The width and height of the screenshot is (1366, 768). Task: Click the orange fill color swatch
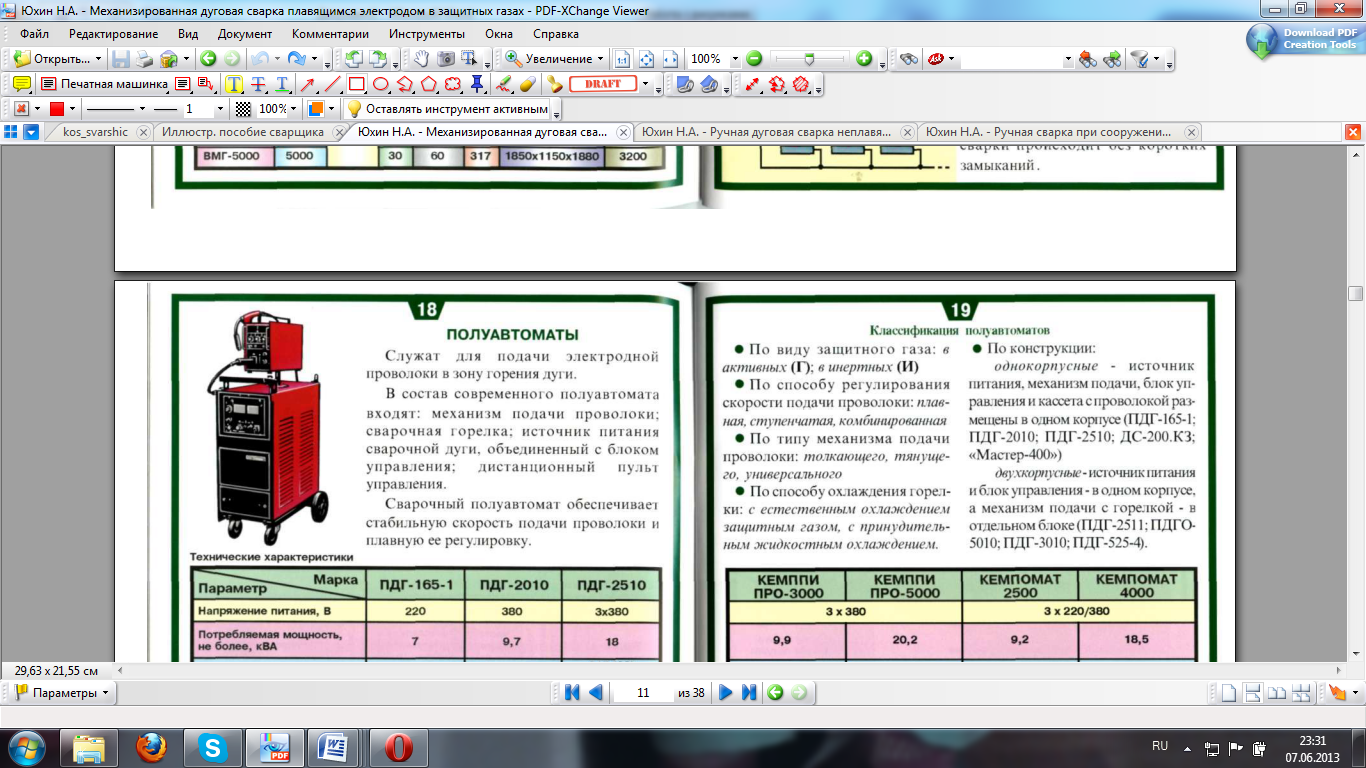tap(316, 109)
